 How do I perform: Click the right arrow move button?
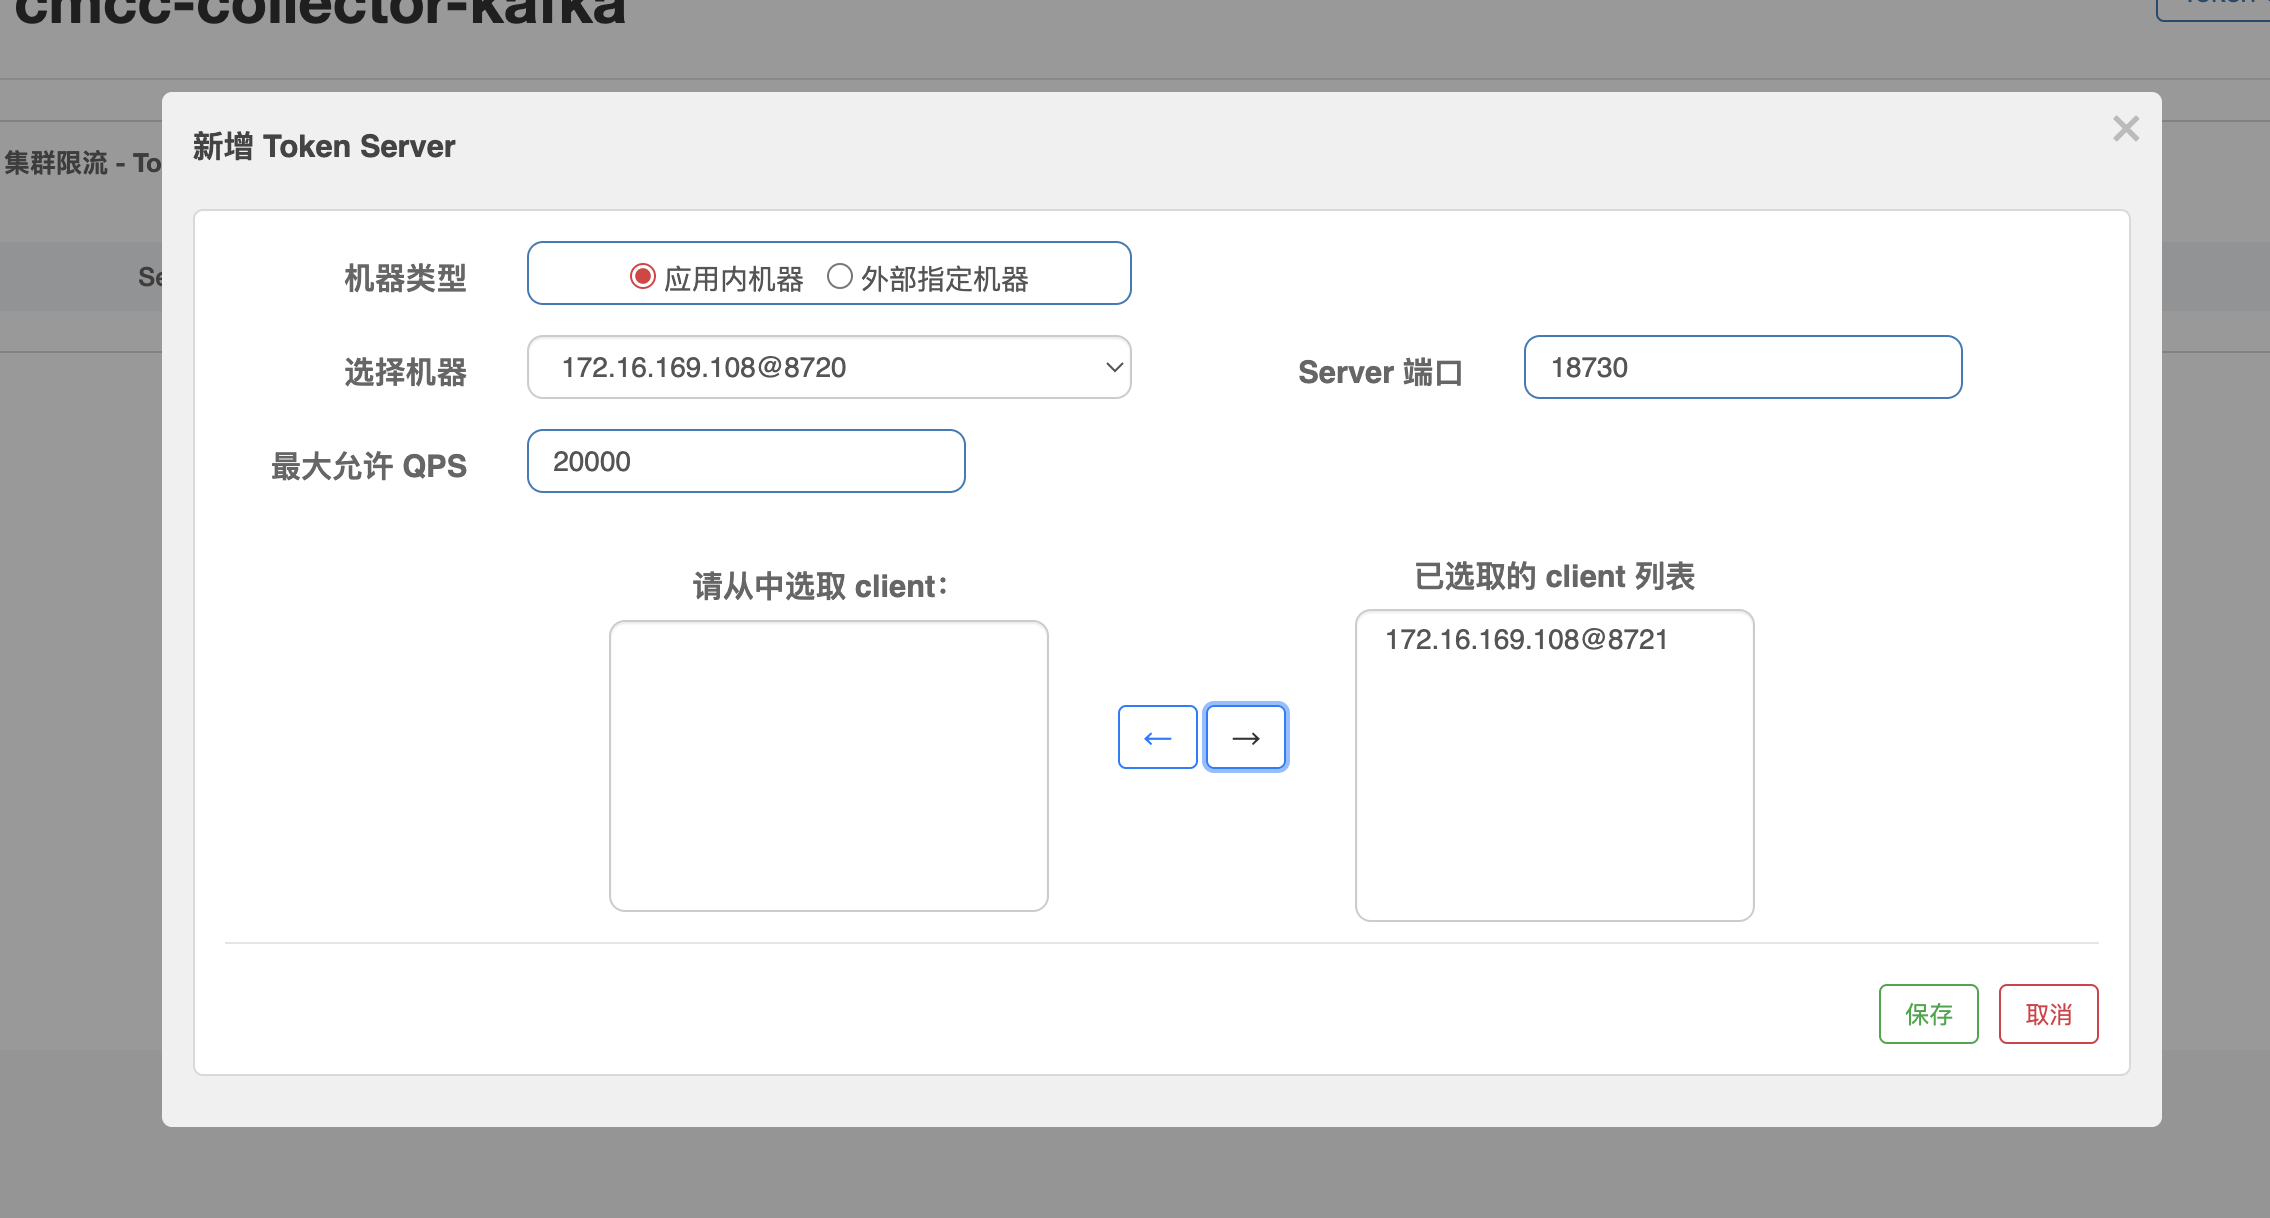(1245, 738)
